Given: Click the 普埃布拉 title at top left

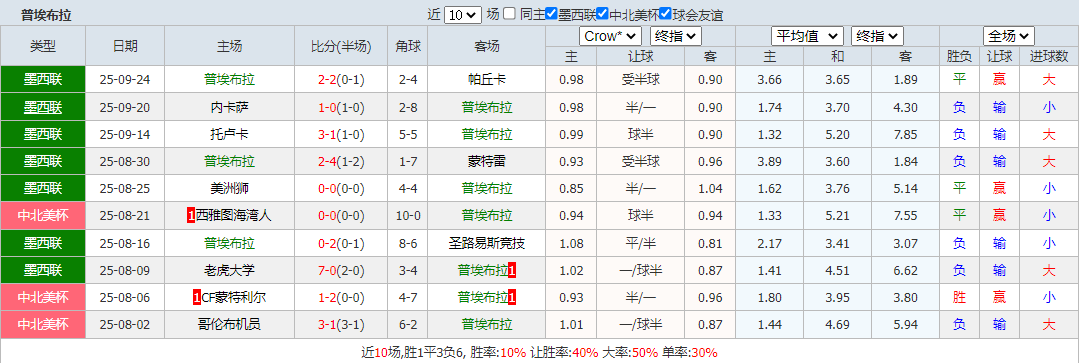Looking at the screenshot, I should 46,14.
